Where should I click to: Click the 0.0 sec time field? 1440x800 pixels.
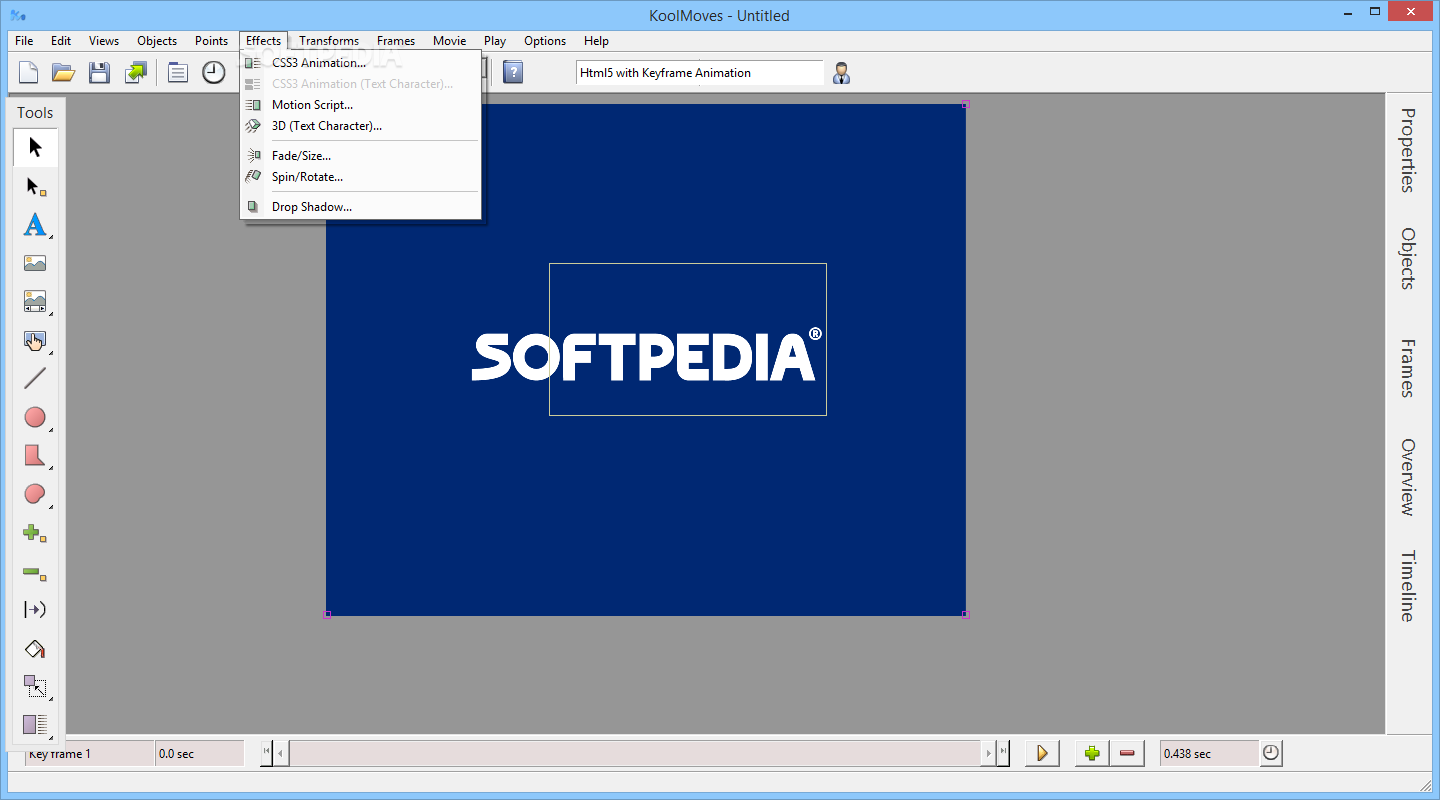tap(200, 753)
